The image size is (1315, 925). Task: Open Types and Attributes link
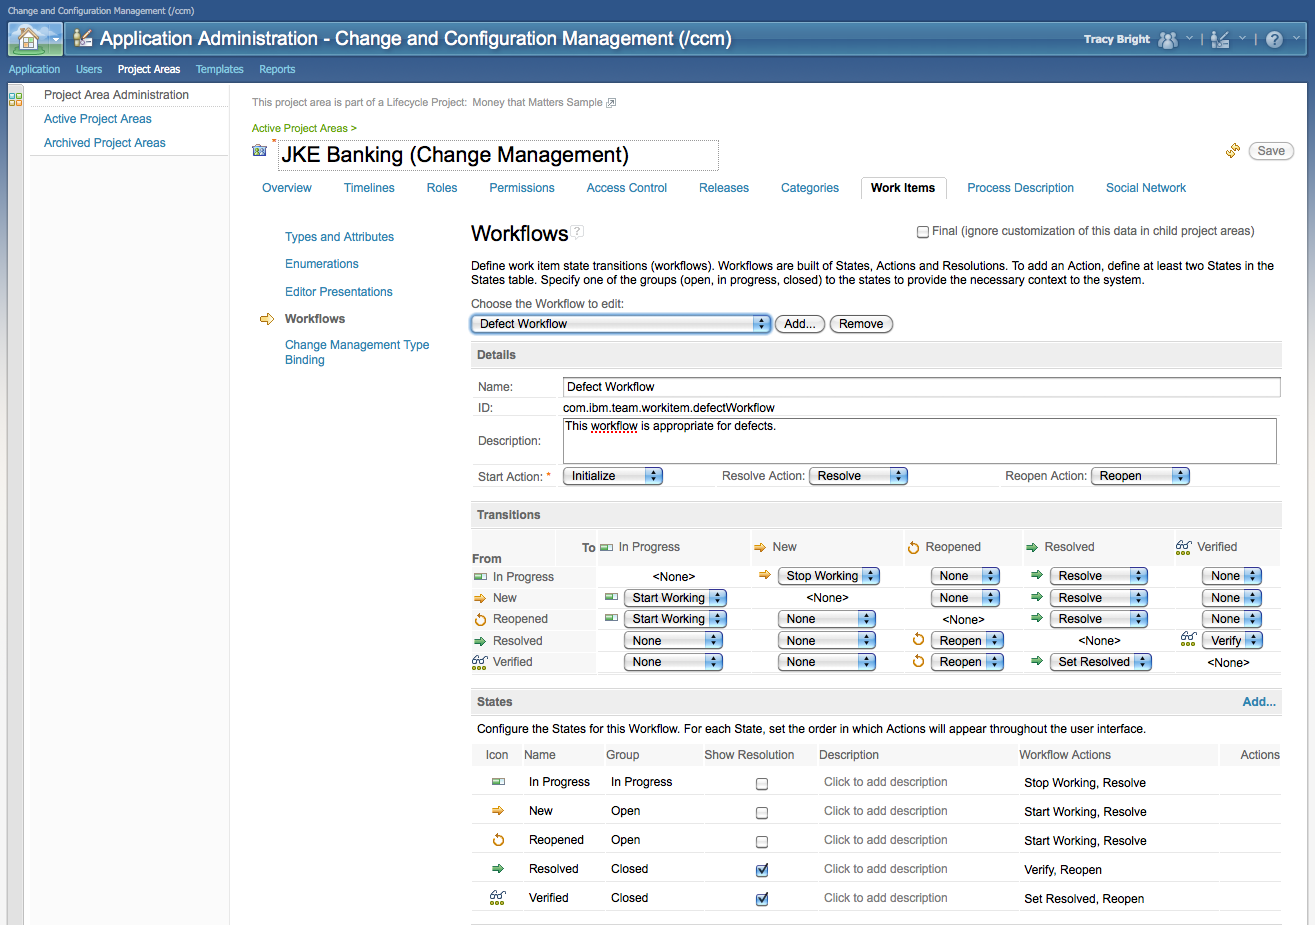tap(339, 237)
